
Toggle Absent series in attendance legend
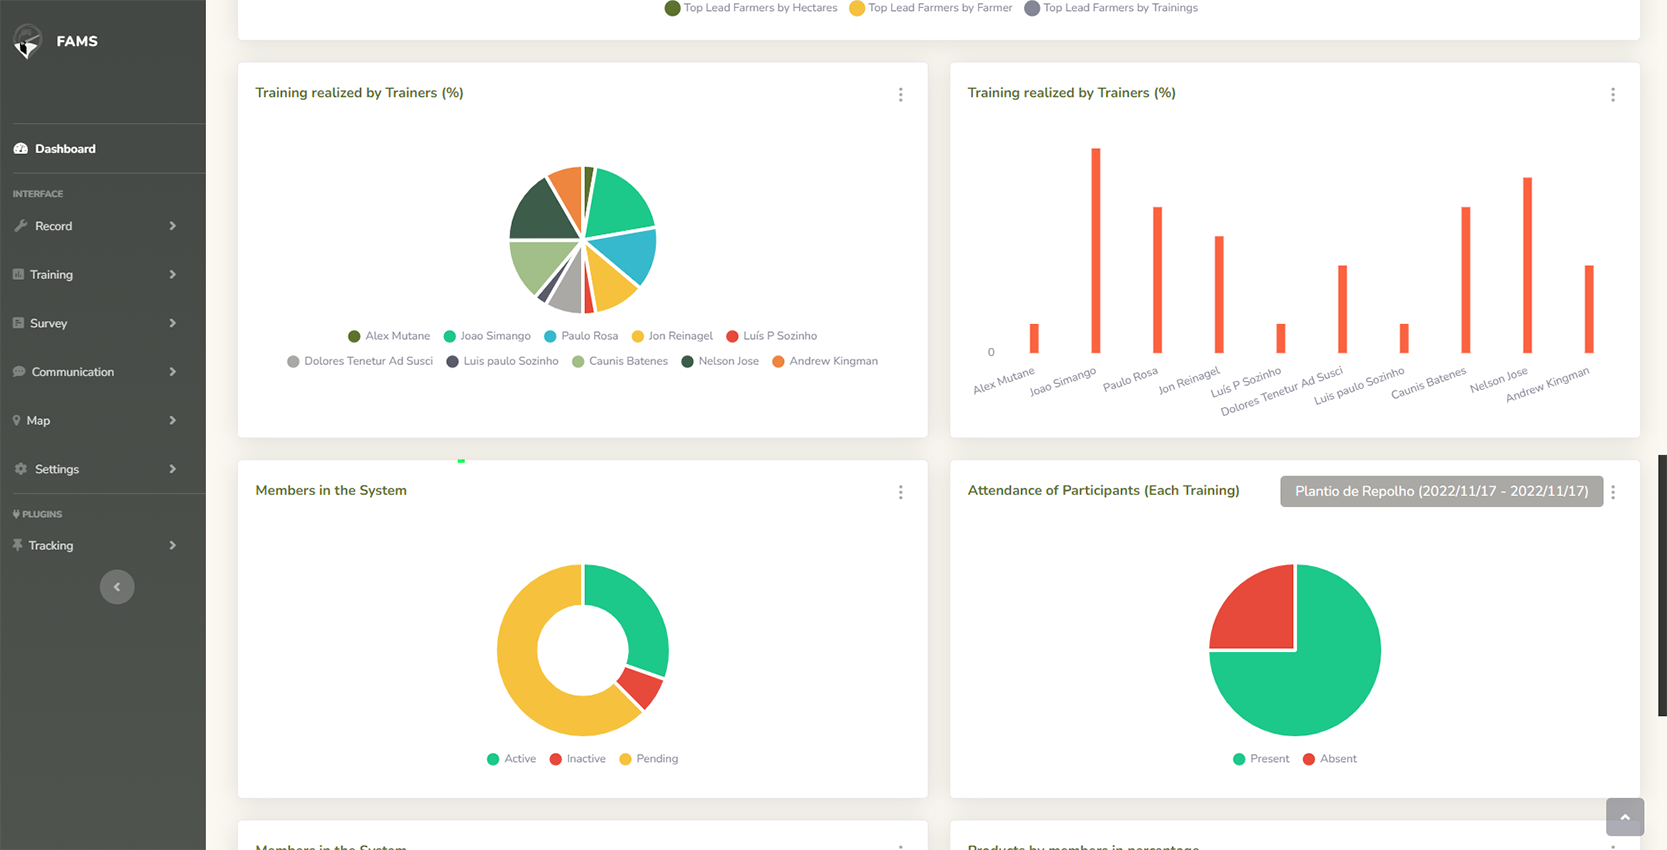point(1329,759)
